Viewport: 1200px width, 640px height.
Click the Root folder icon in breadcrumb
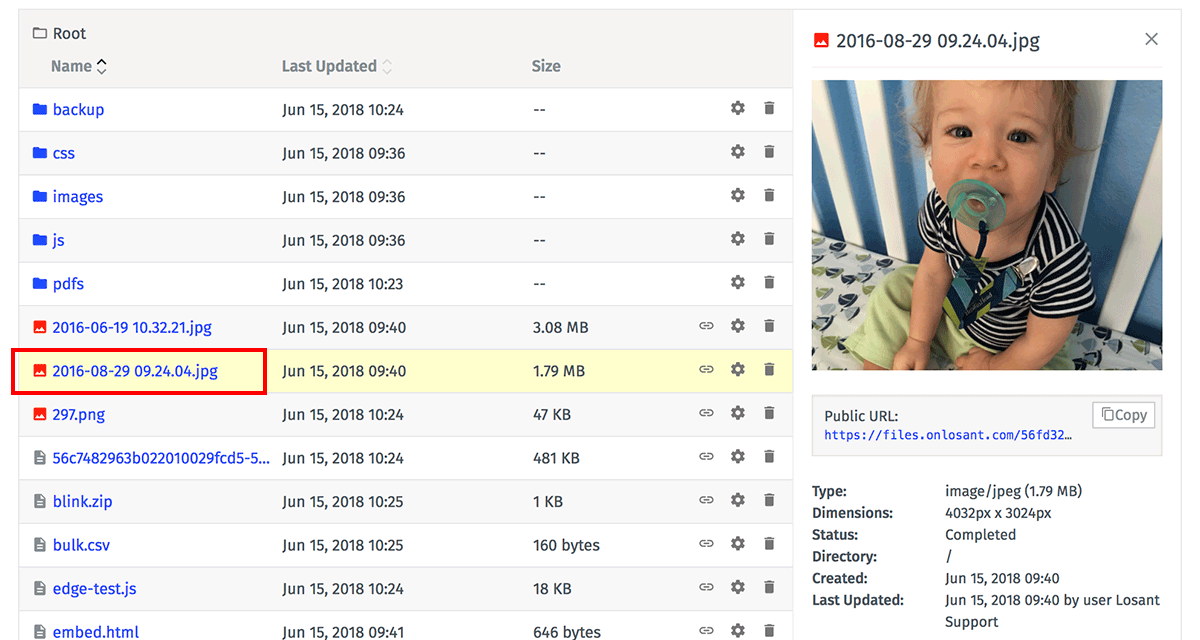pos(40,33)
